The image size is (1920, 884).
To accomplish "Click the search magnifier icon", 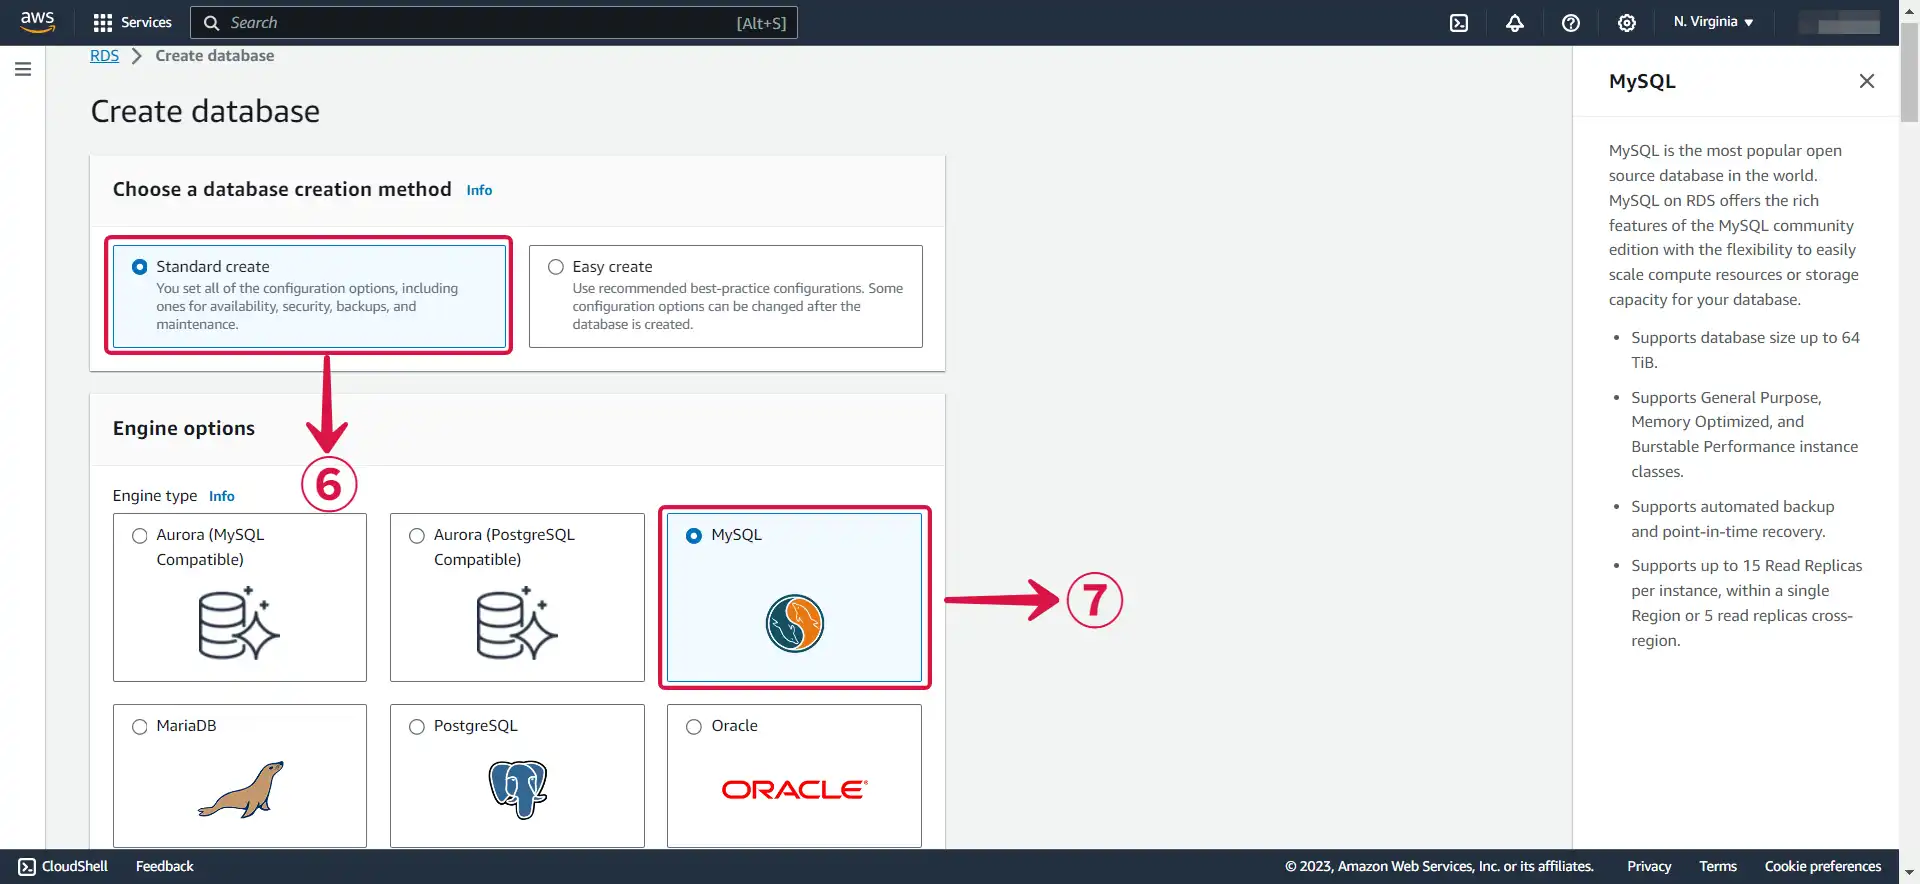I will pyautogui.click(x=211, y=23).
